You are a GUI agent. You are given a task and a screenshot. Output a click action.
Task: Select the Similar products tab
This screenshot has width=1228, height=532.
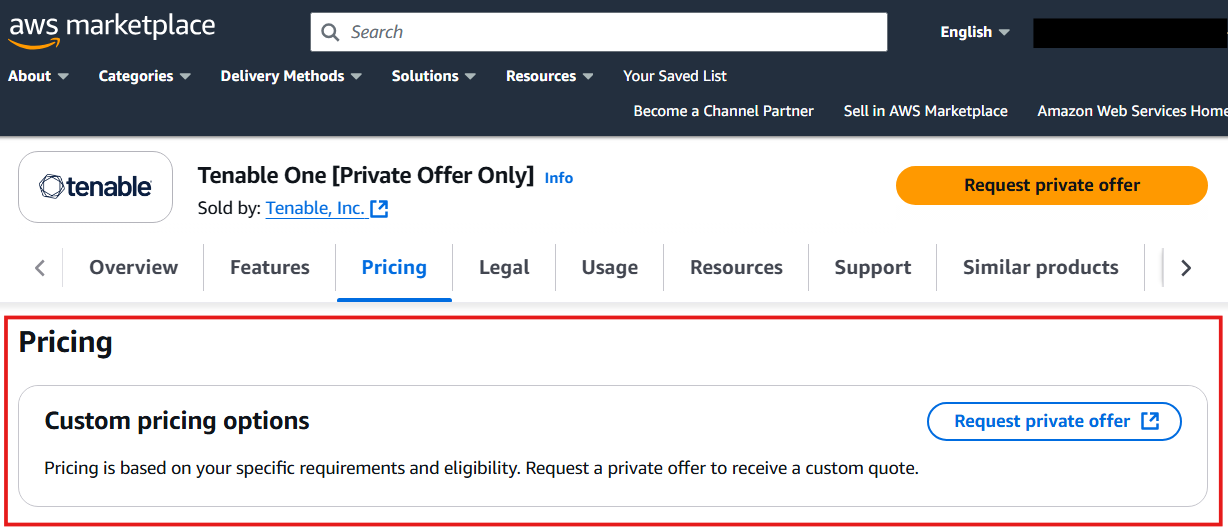1040,267
